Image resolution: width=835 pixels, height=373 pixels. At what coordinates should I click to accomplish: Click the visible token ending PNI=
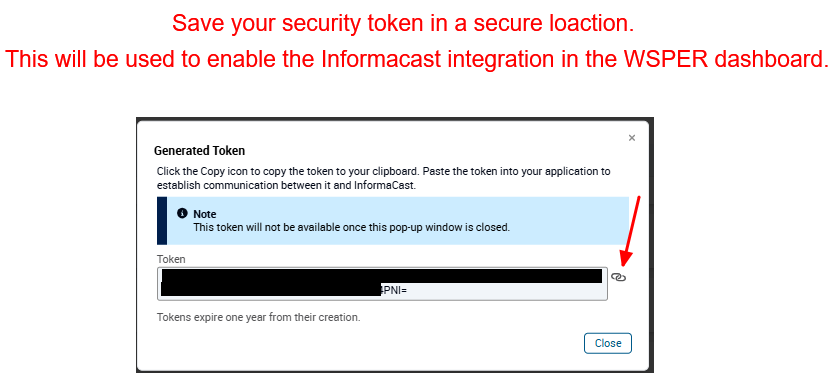[x=394, y=290]
